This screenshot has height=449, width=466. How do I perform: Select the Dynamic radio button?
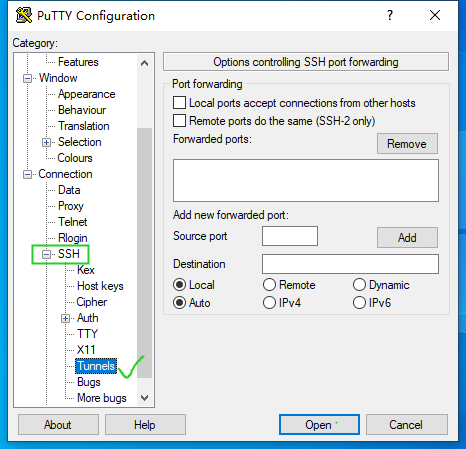click(359, 285)
